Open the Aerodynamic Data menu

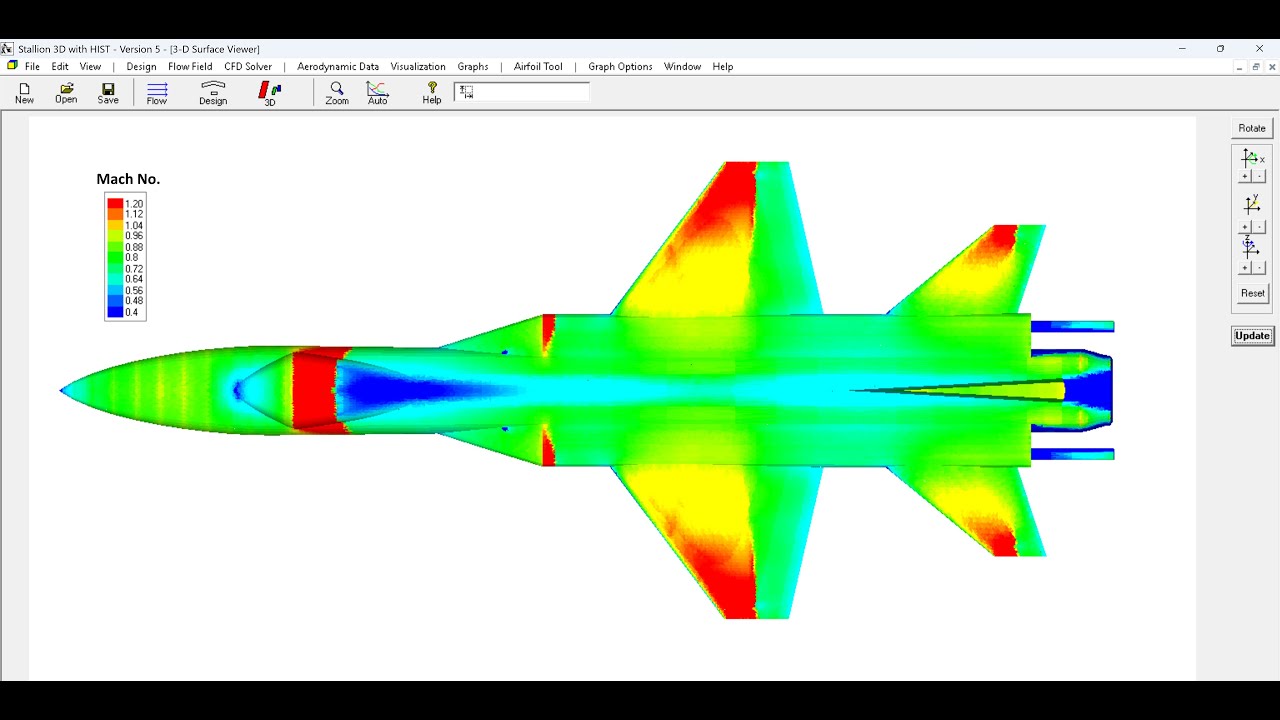(338, 67)
